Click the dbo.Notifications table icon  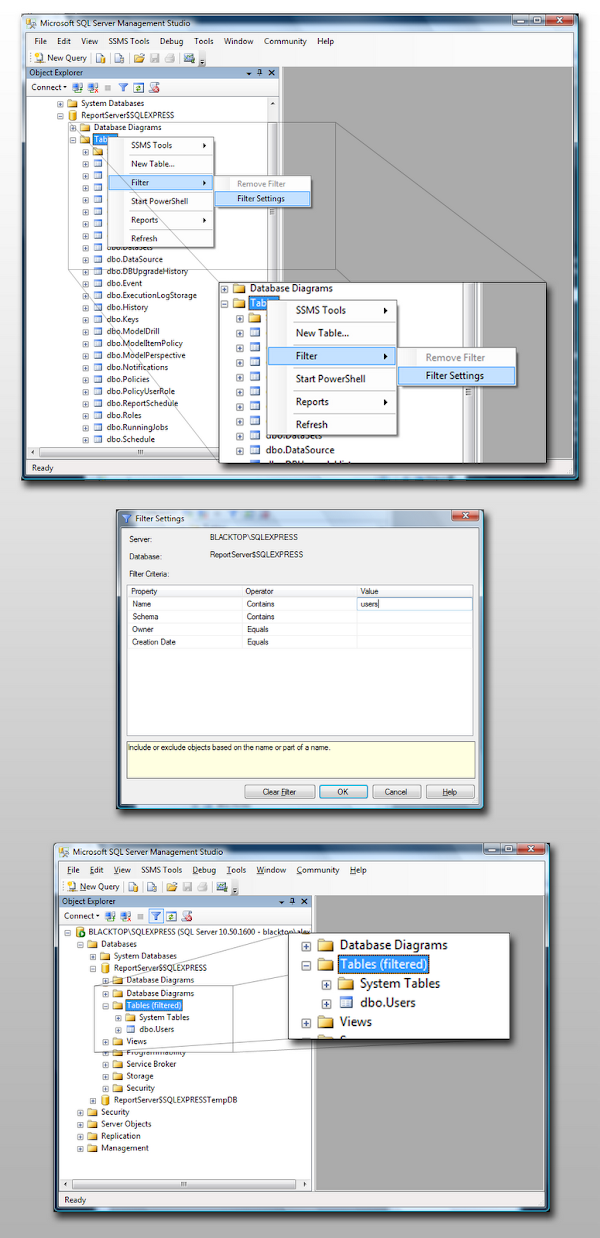click(x=98, y=367)
